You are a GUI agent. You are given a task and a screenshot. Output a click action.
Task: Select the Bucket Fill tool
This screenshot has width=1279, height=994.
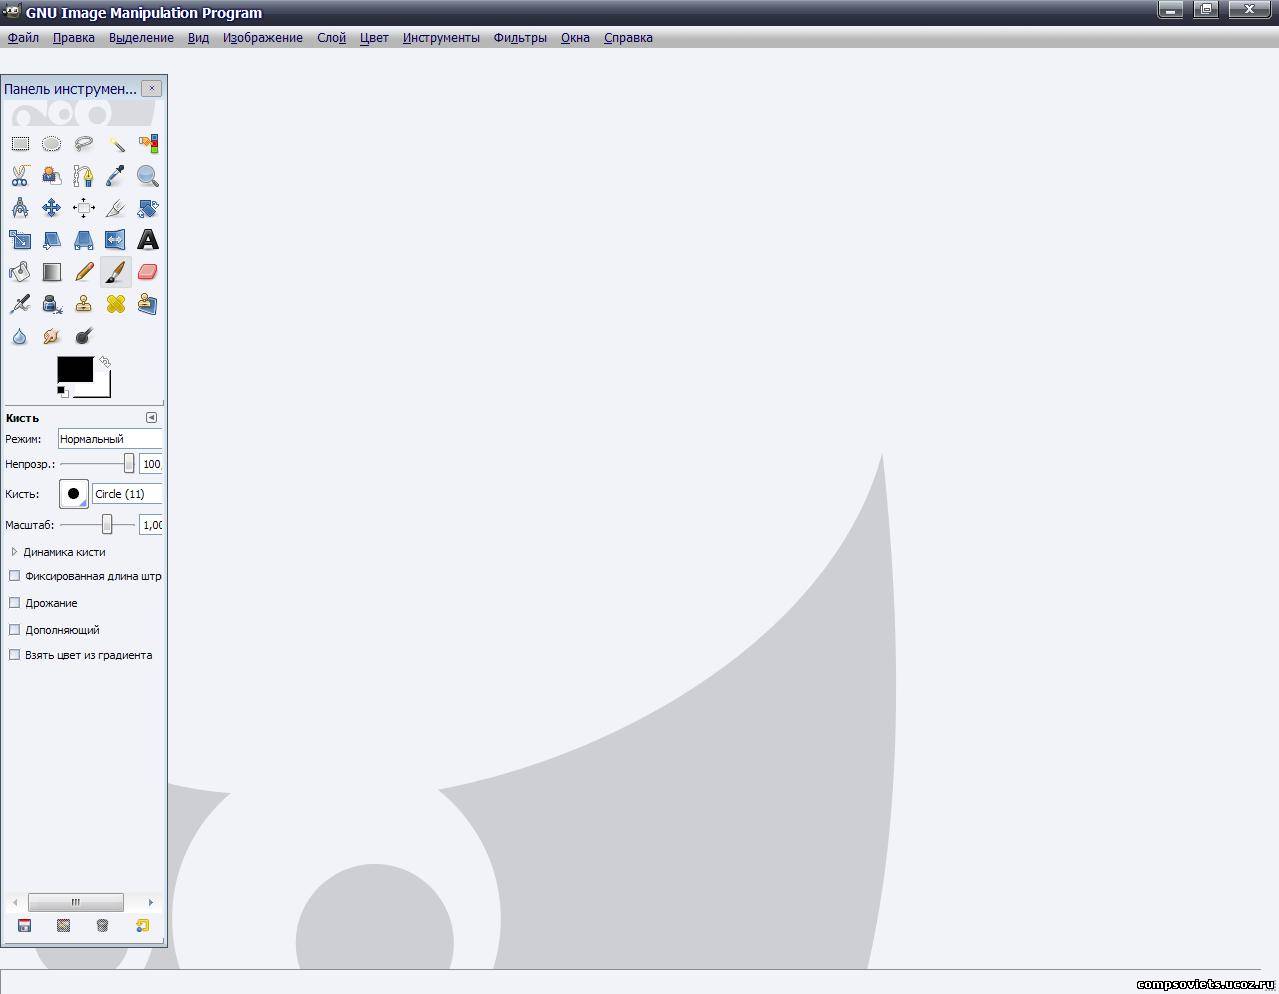coord(20,272)
